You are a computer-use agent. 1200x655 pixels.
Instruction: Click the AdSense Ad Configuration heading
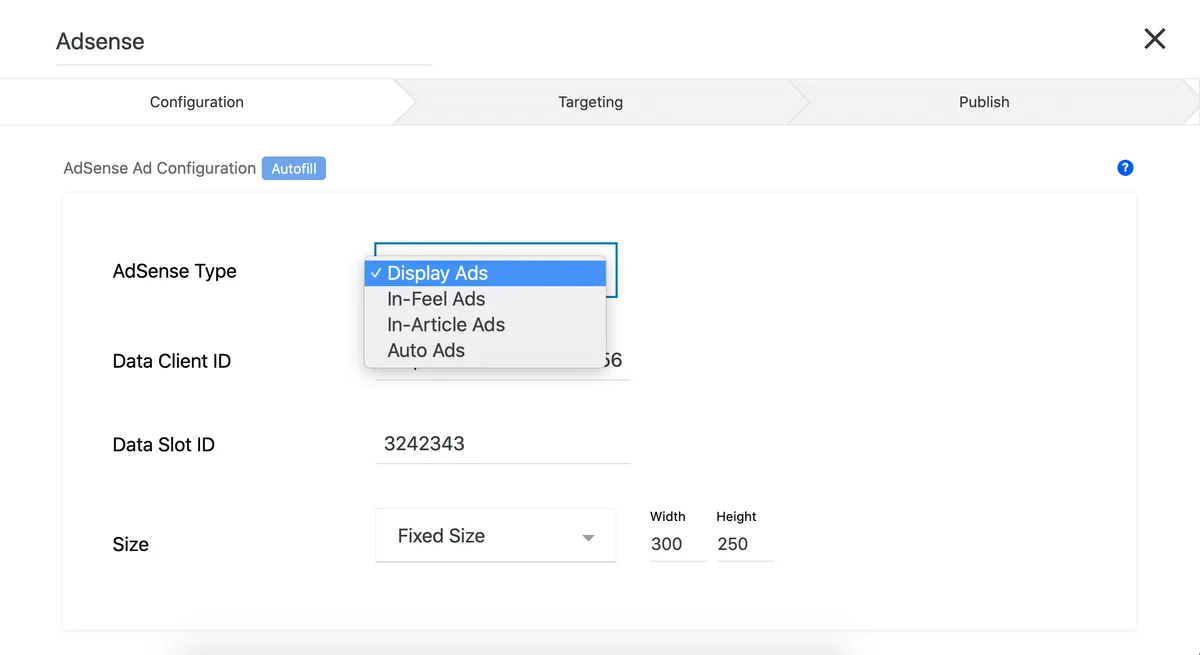pos(160,168)
